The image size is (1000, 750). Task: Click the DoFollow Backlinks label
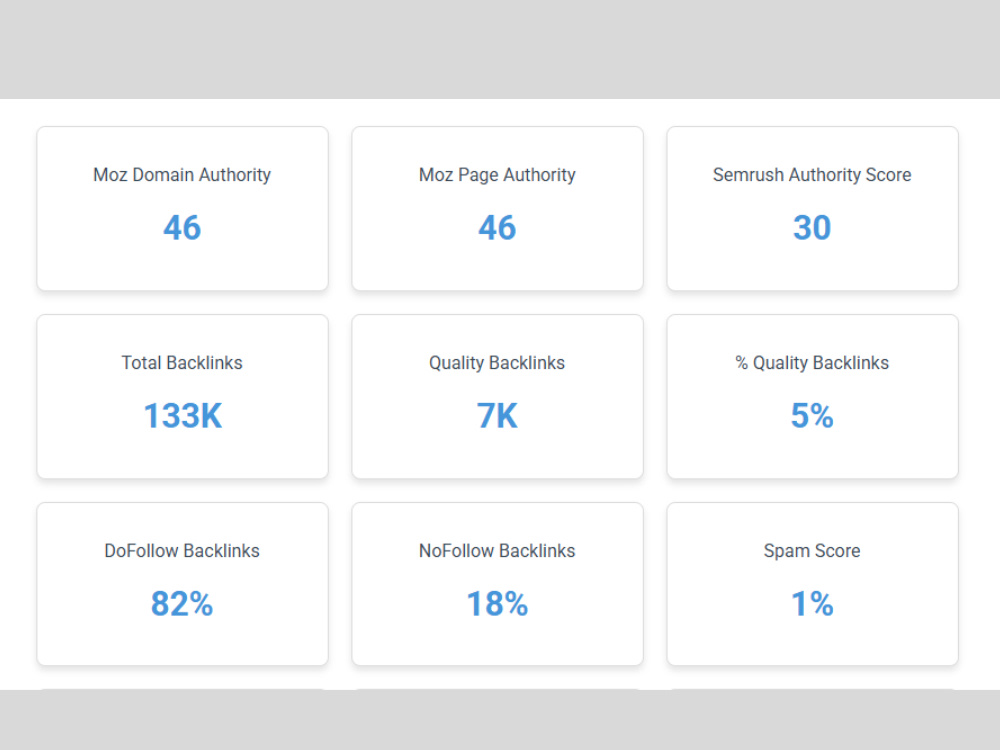182,550
